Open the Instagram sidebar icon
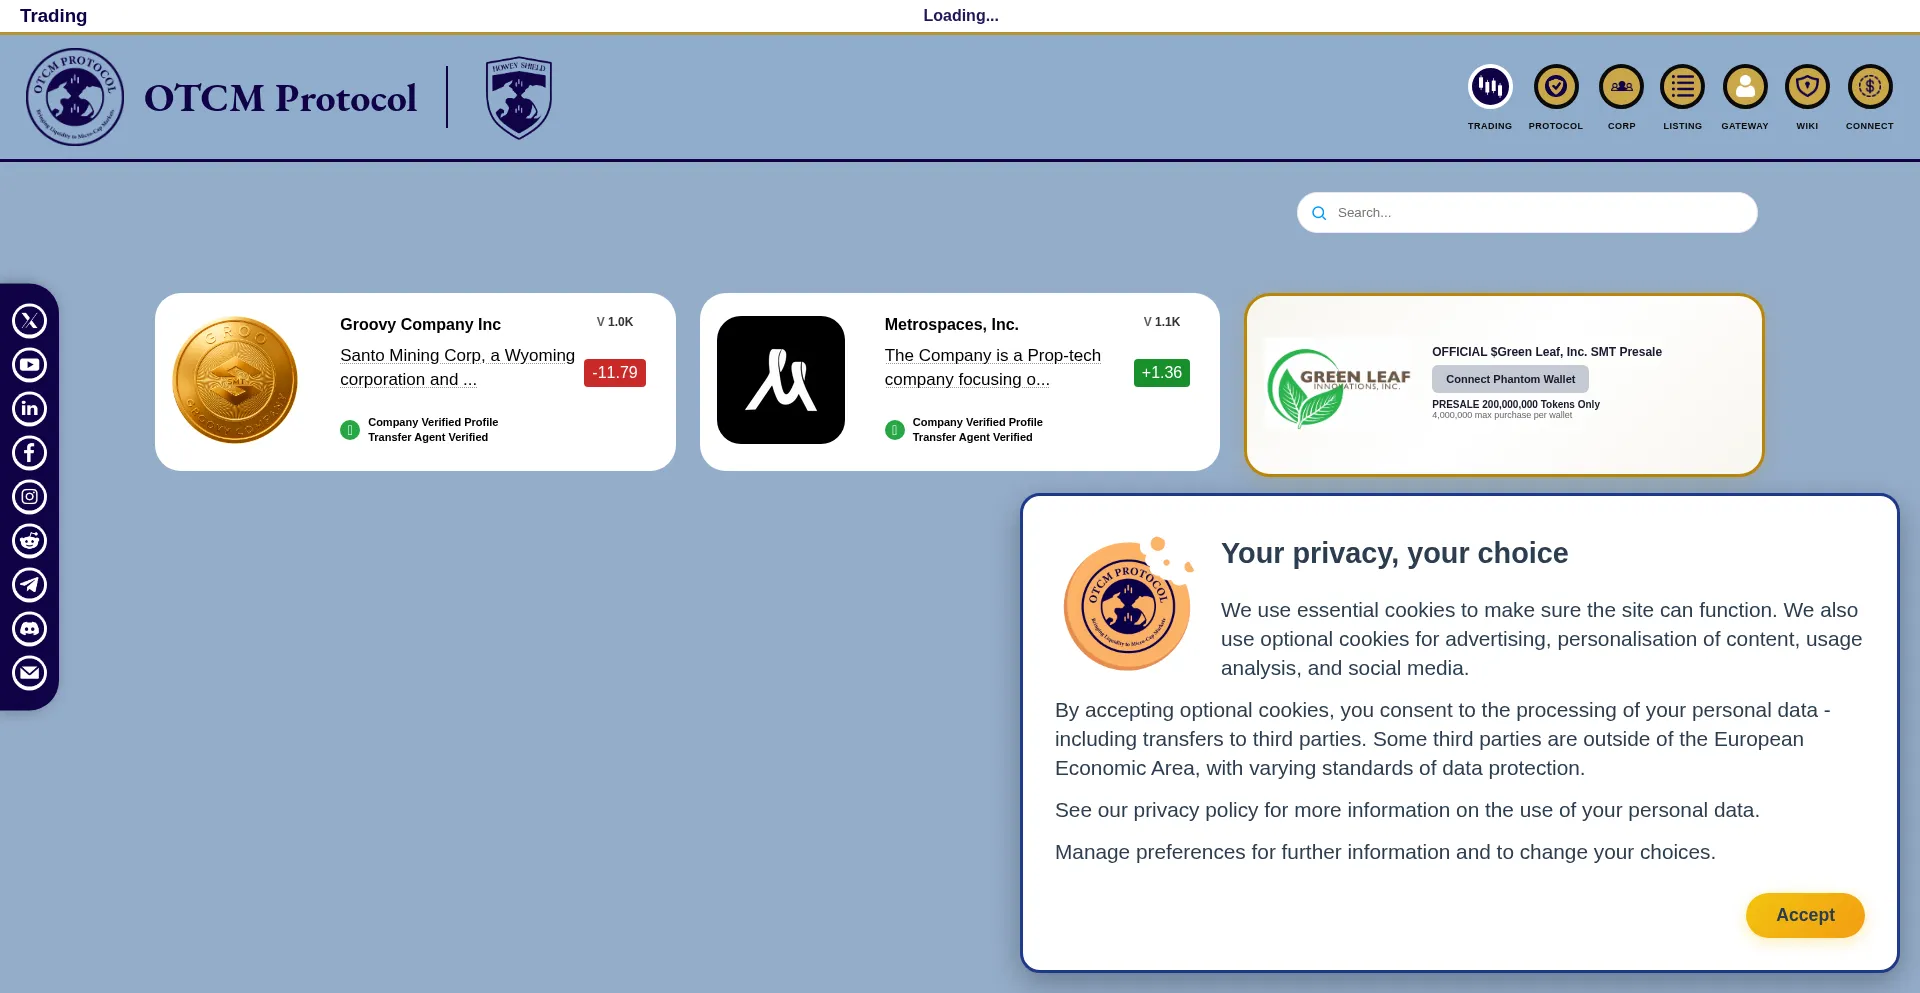The width and height of the screenshot is (1920, 993). point(30,497)
